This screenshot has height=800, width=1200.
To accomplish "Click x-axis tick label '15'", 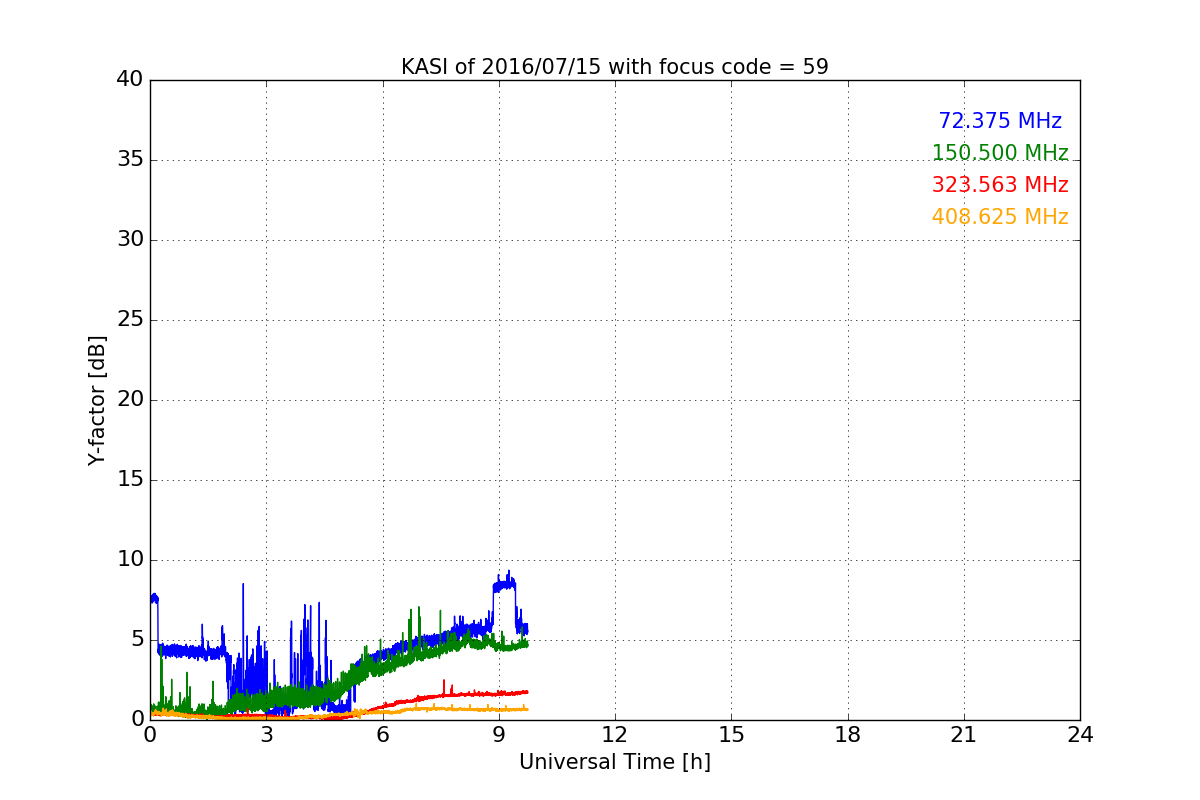I will coord(731,735).
